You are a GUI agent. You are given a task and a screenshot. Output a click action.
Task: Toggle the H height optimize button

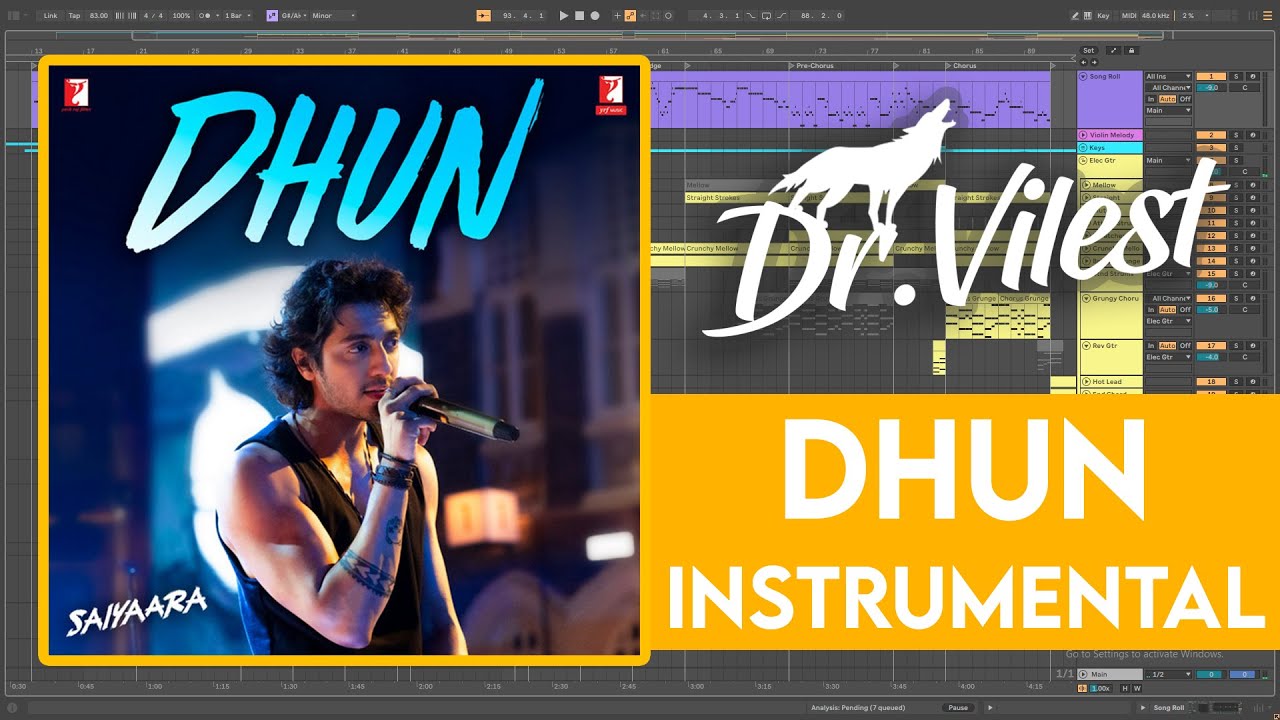(x=1125, y=689)
